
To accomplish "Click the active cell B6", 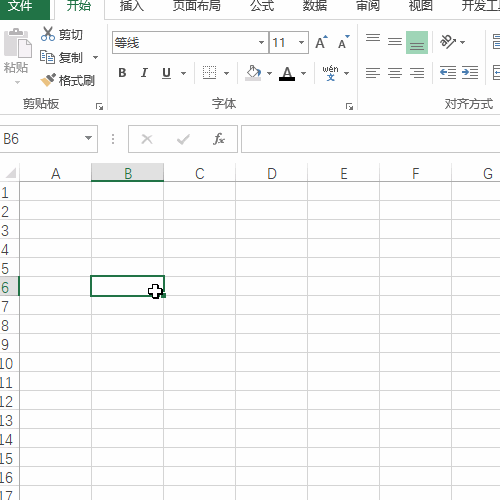I will (x=127, y=286).
